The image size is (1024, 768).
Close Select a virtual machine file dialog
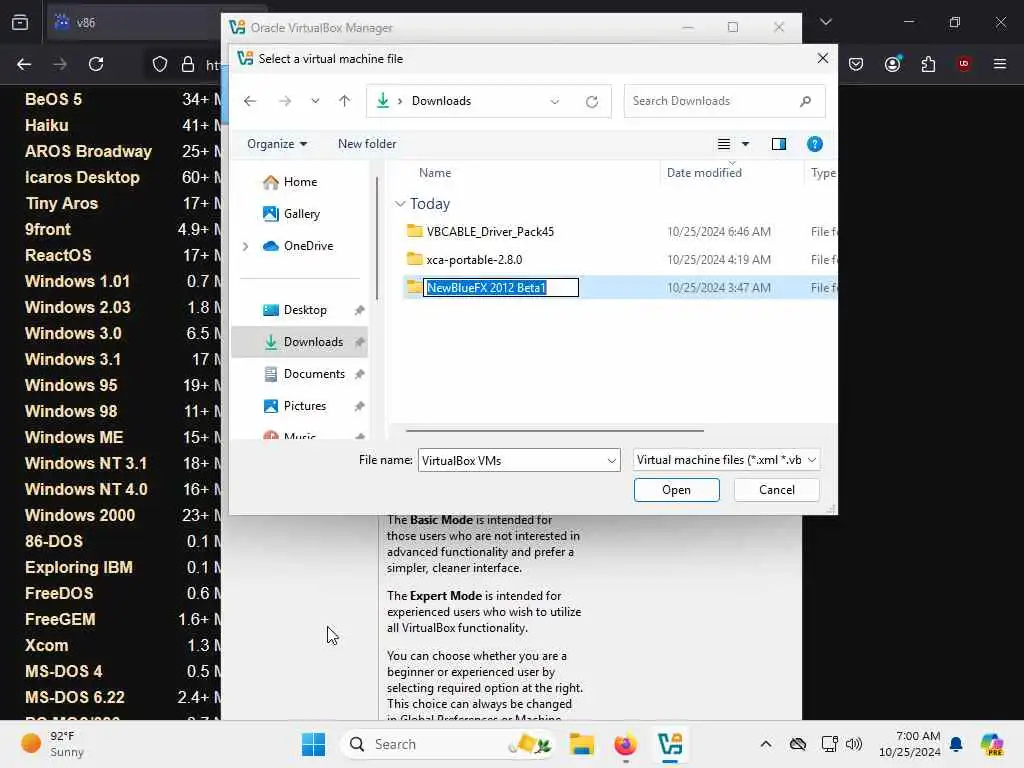click(x=823, y=58)
